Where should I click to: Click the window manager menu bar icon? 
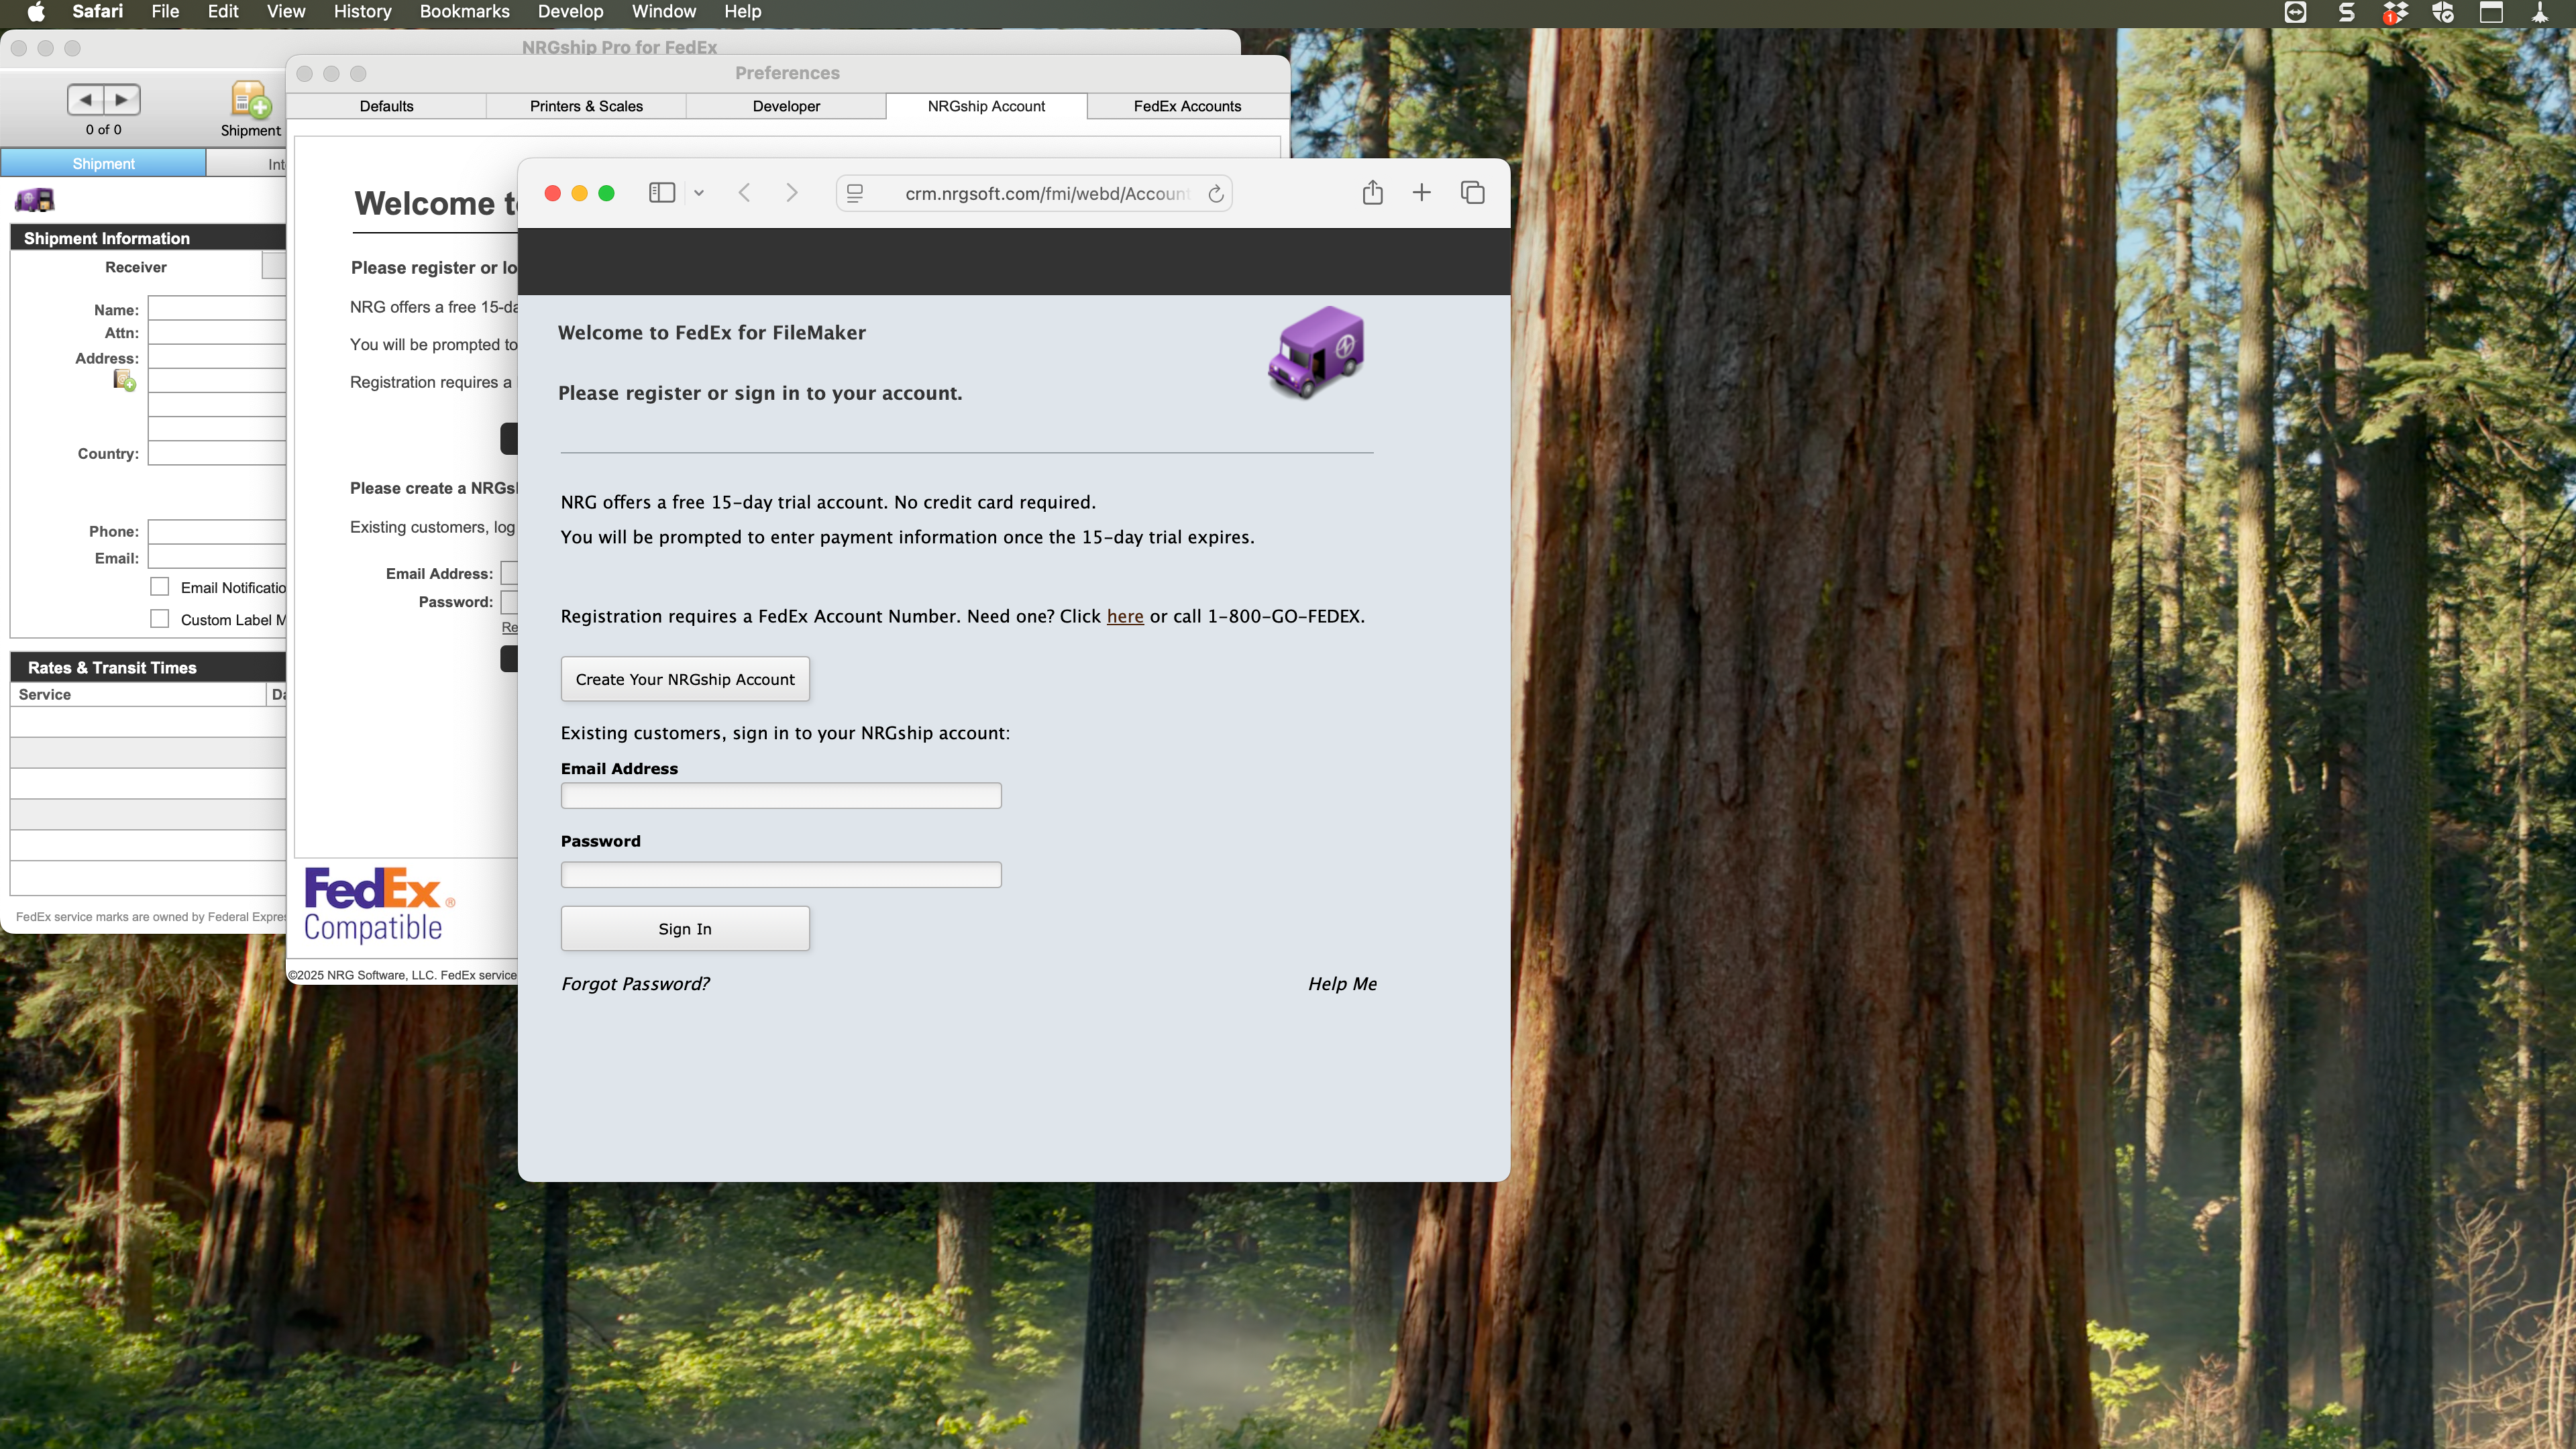[2491, 12]
